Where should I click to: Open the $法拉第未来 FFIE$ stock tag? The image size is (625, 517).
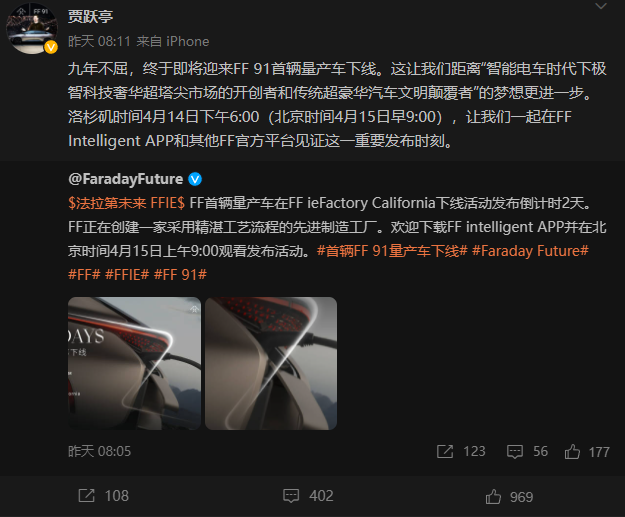(x=126, y=203)
